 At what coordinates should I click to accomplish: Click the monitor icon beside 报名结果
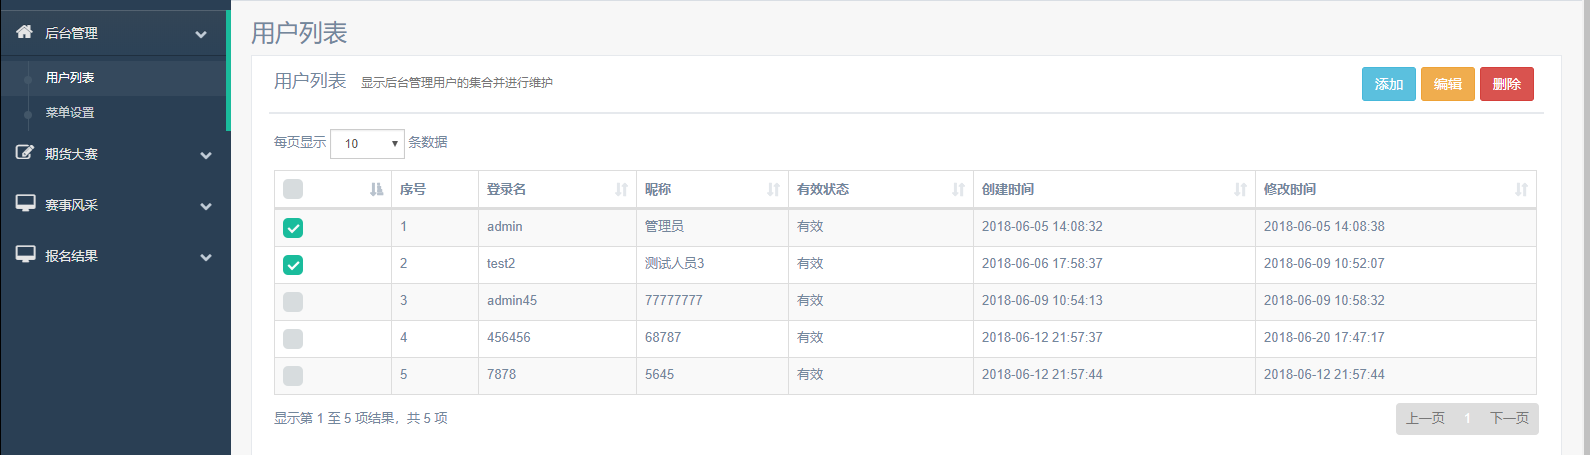click(x=25, y=255)
